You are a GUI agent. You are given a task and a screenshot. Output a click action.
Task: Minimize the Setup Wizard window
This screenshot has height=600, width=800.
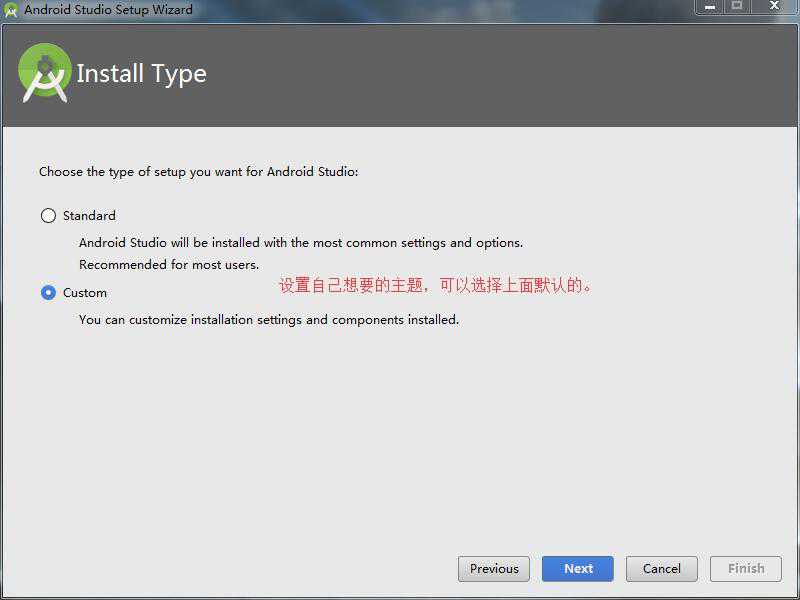click(710, 7)
